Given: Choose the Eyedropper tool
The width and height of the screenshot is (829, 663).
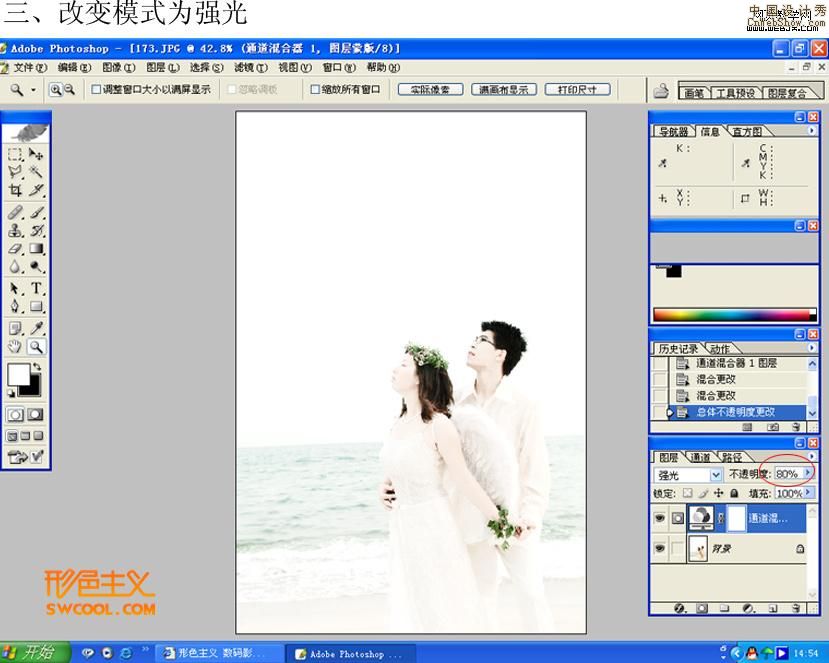Looking at the screenshot, I should pos(37,328).
